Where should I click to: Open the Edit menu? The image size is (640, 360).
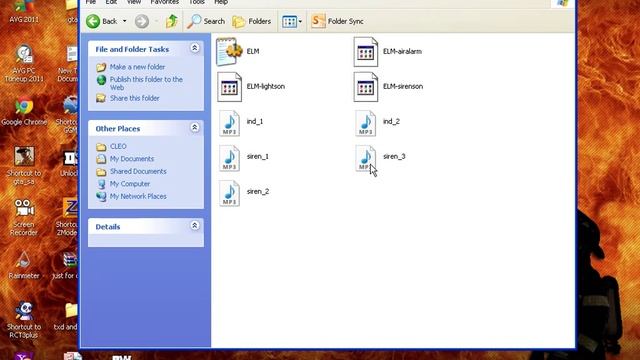coord(111,2)
